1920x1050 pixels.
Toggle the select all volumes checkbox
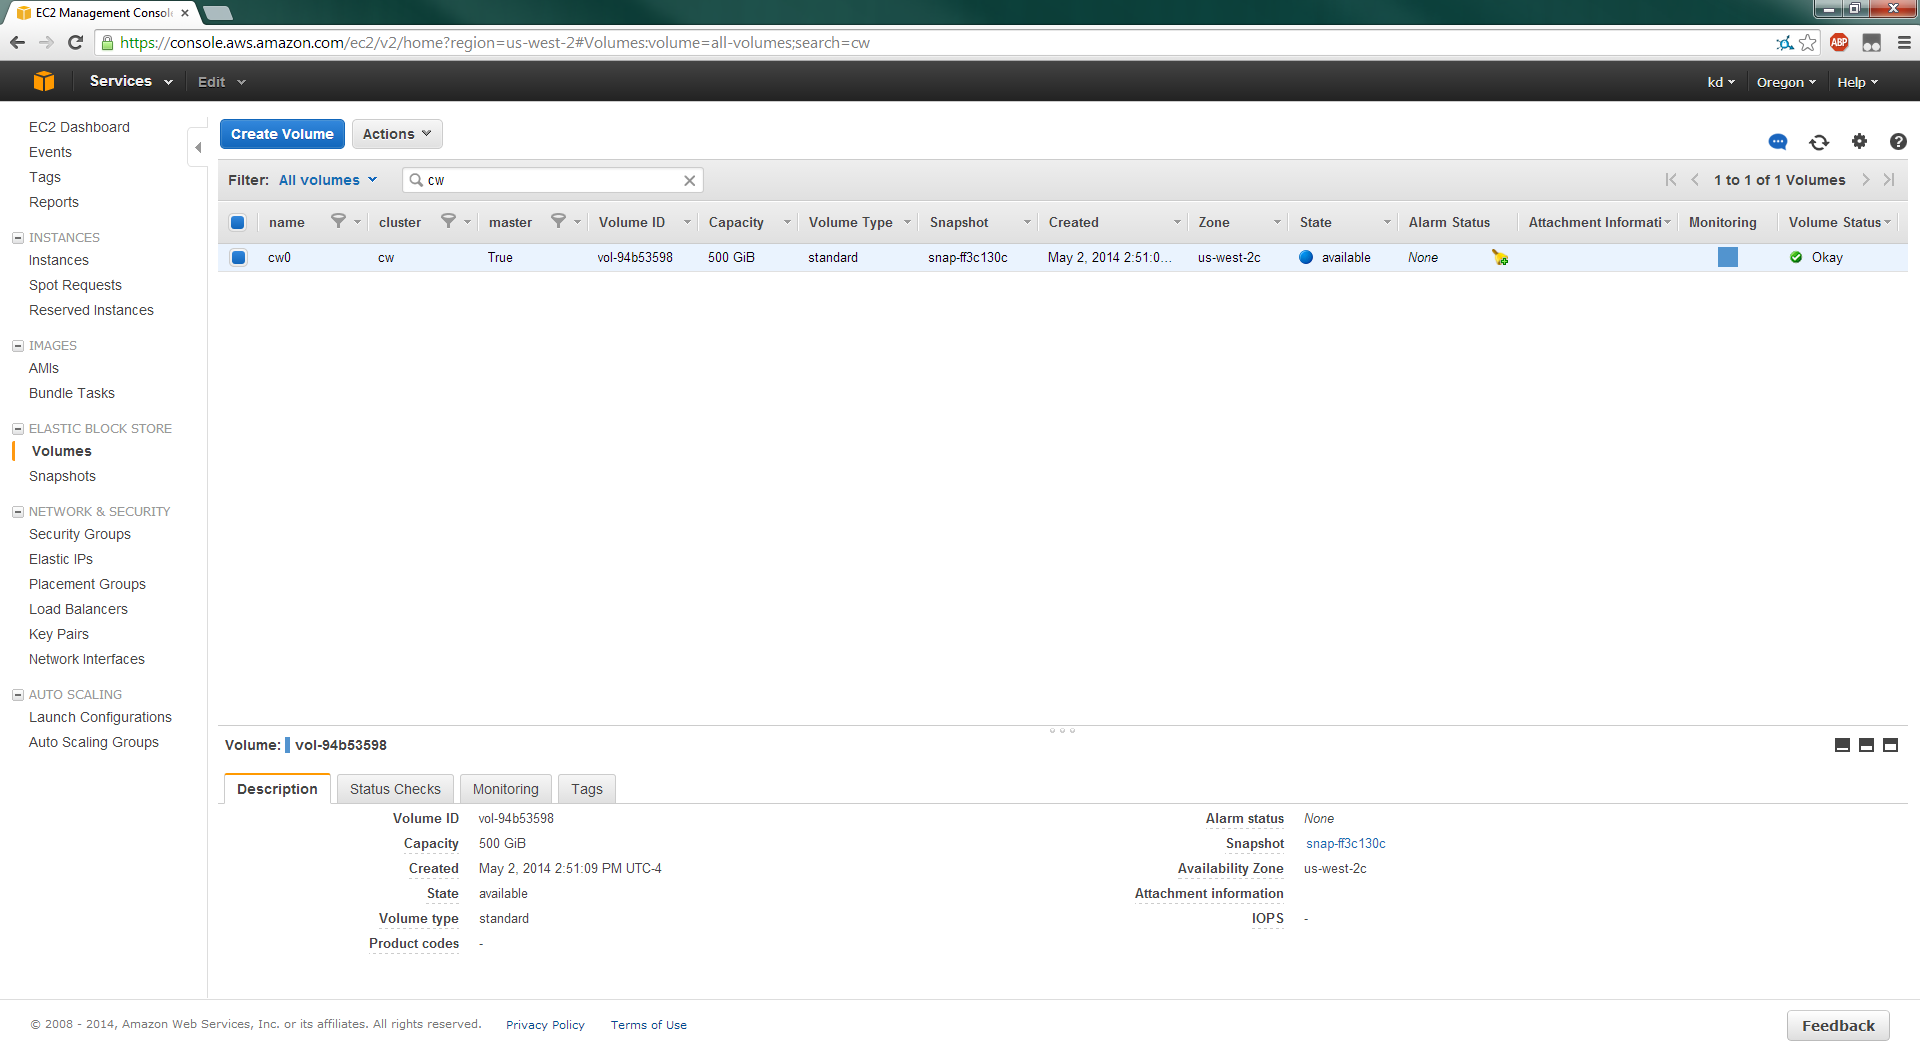[x=238, y=223]
